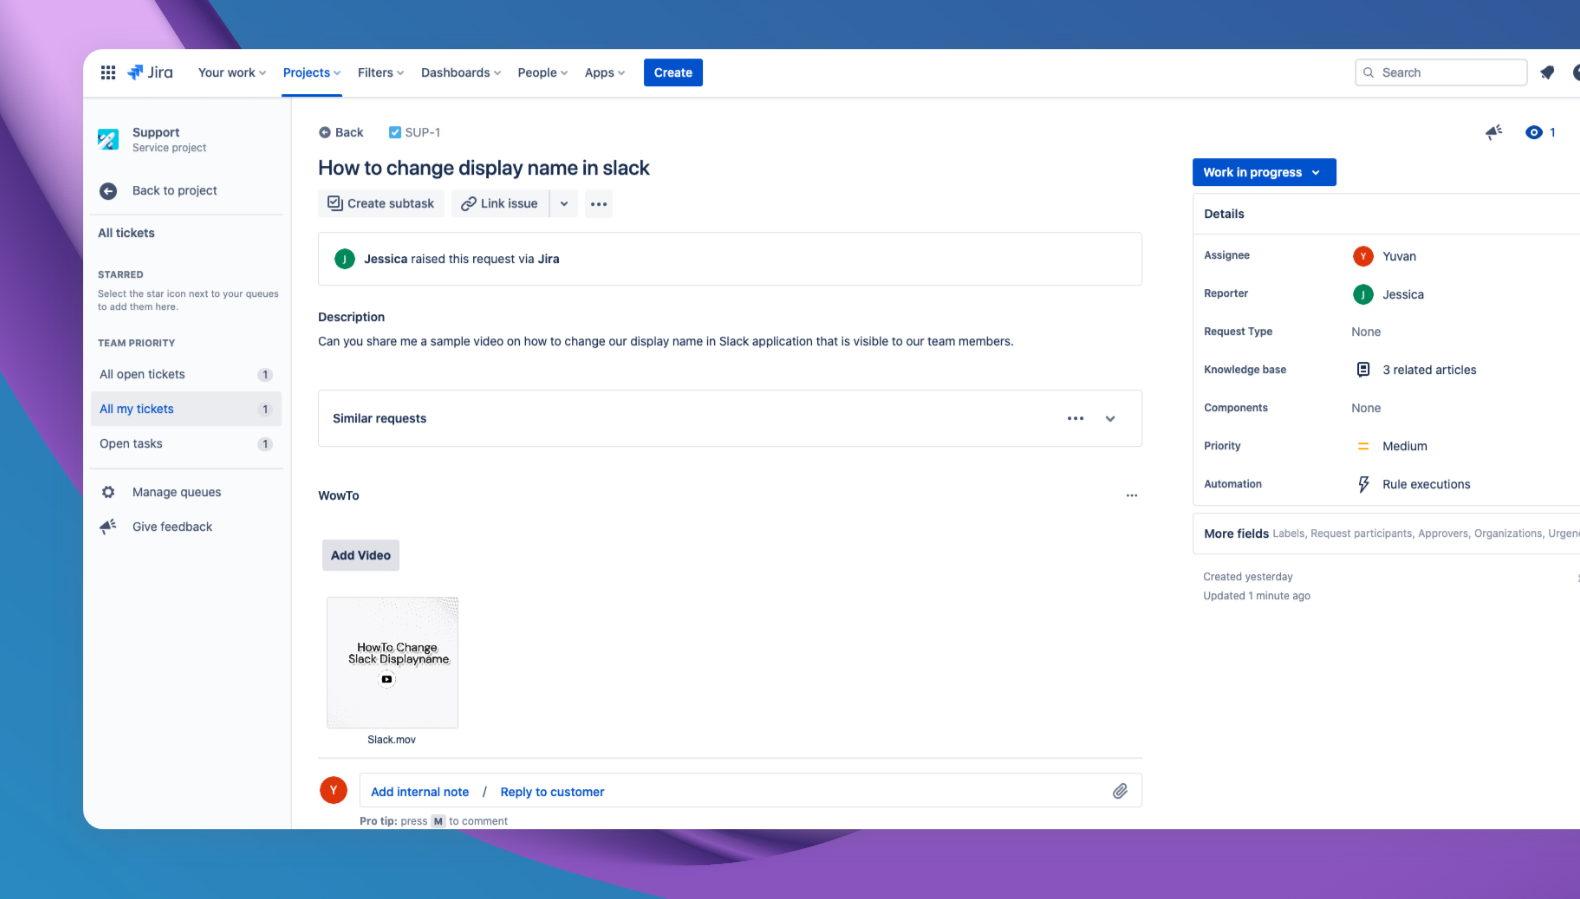Open the Work in progress status dropdown

[x=1264, y=173]
